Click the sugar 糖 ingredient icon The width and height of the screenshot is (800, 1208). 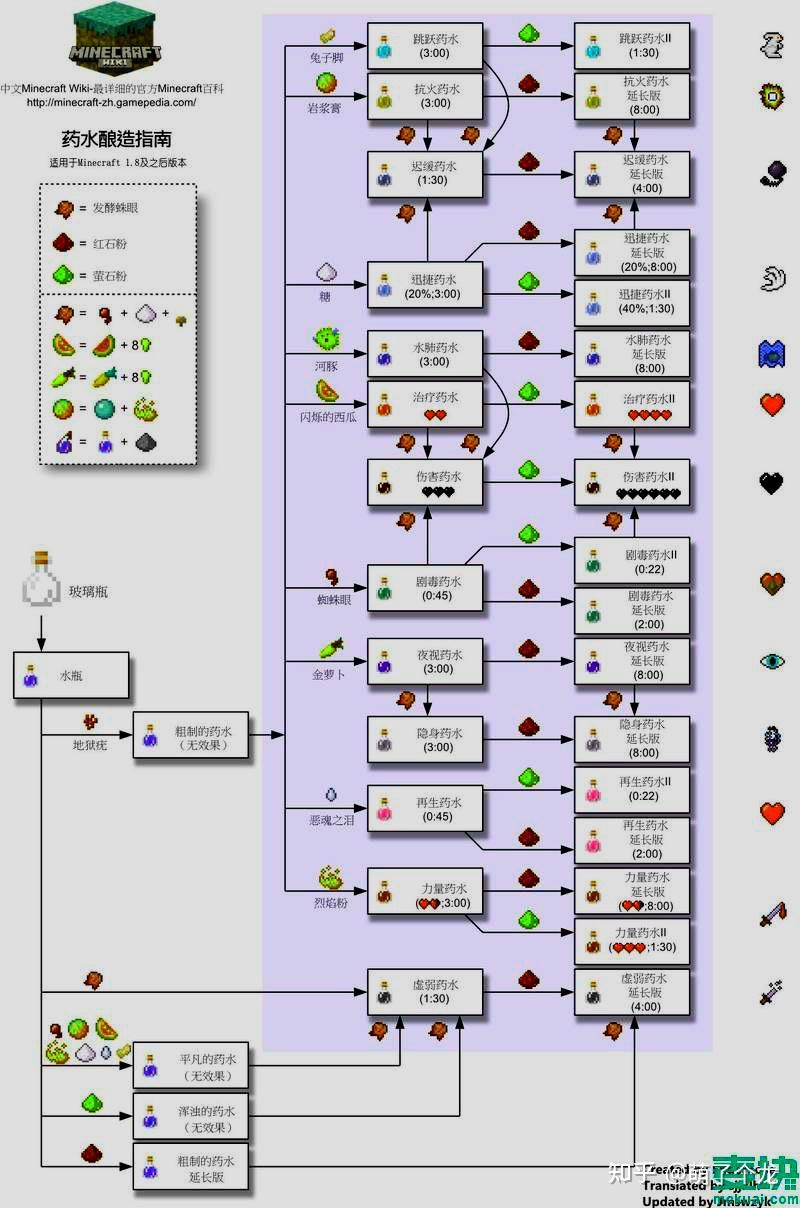click(x=327, y=272)
